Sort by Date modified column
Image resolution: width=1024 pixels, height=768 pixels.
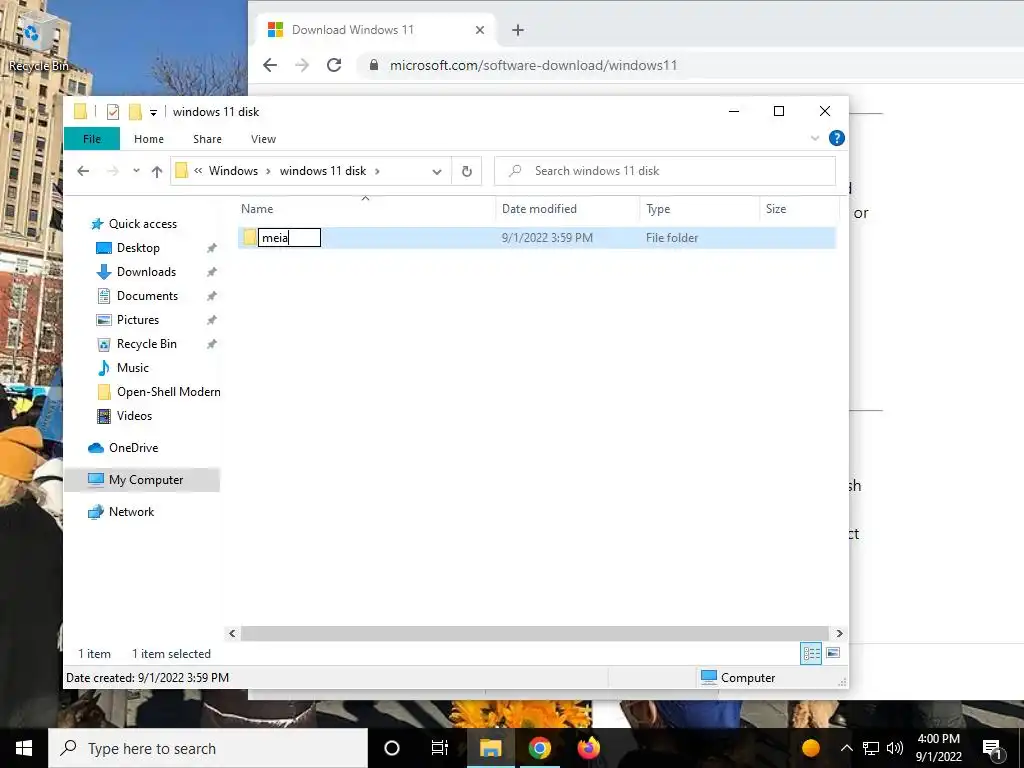tap(539, 209)
